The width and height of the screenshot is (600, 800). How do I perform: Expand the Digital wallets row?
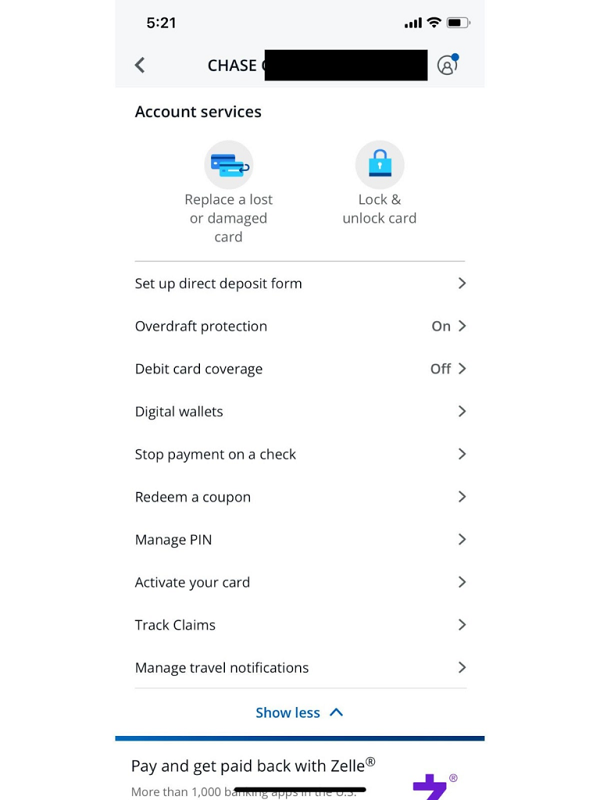coord(299,411)
